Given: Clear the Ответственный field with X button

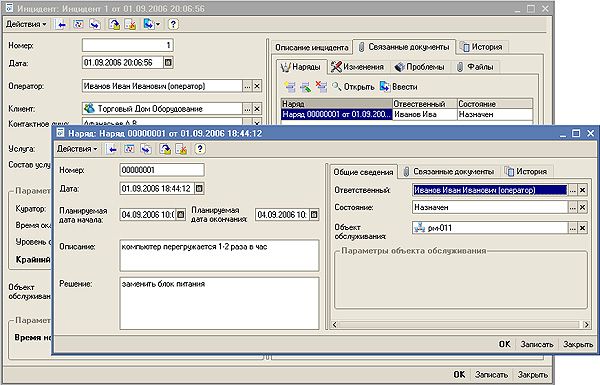Looking at the screenshot, I should tap(582, 190).
